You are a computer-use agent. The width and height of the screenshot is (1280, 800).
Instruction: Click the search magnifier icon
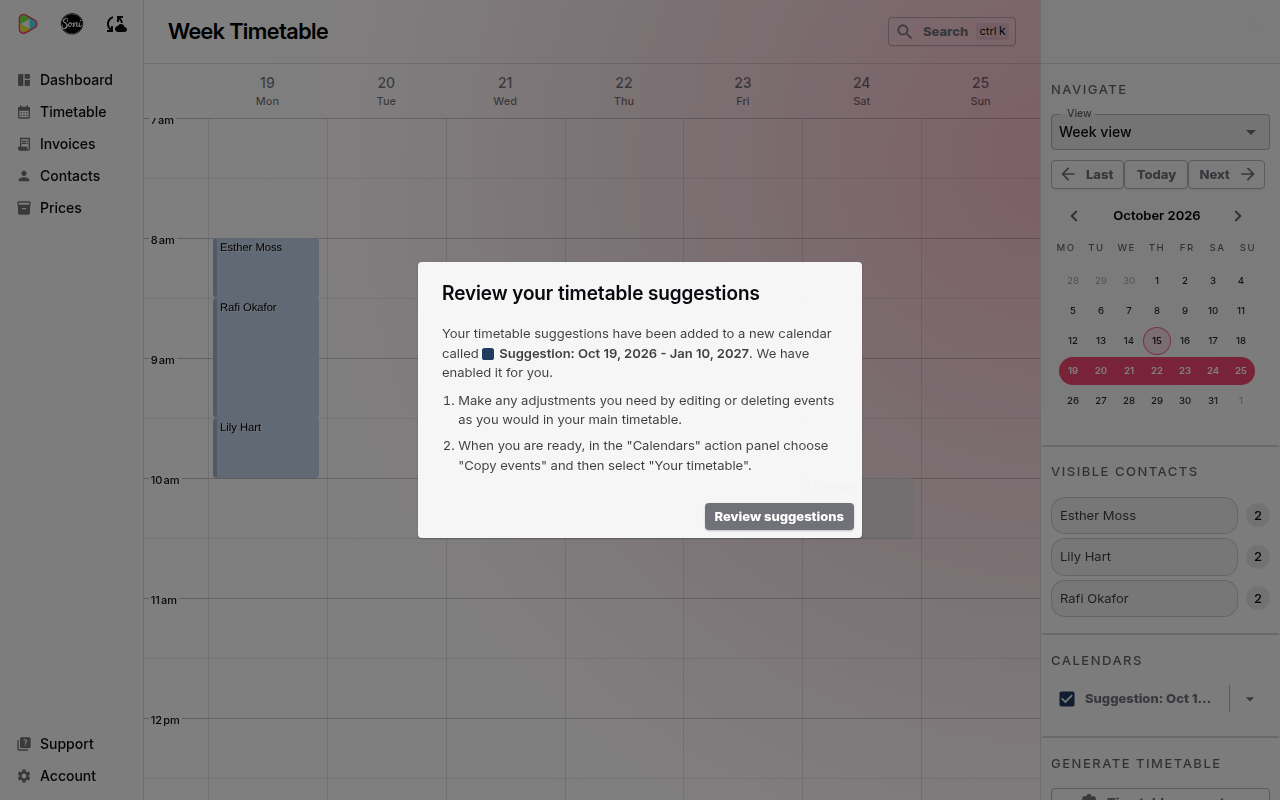pyautogui.click(x=905, y=32)
